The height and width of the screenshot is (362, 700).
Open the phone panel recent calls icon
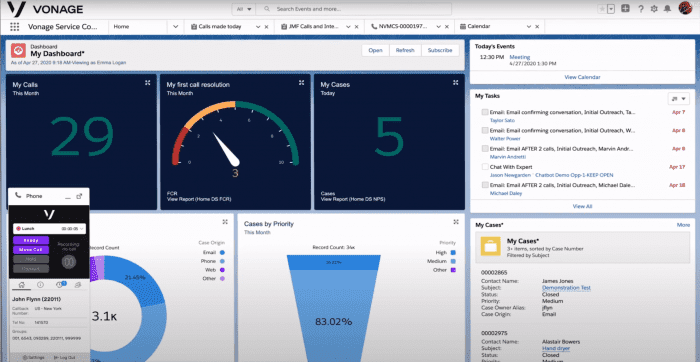tap(60, 285)
